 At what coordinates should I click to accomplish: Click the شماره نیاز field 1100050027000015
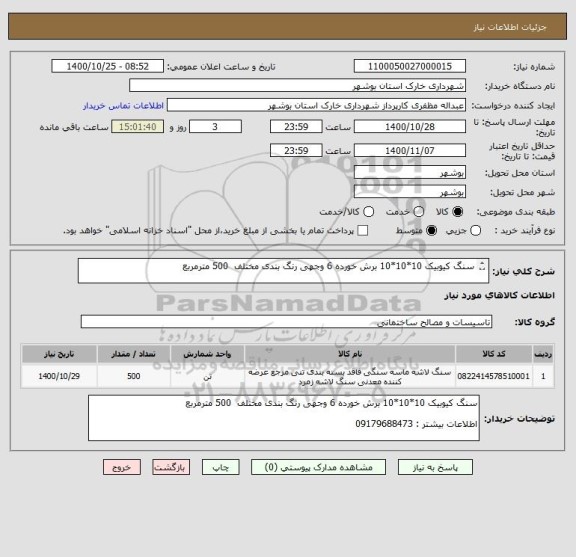[x=410, y=67]
